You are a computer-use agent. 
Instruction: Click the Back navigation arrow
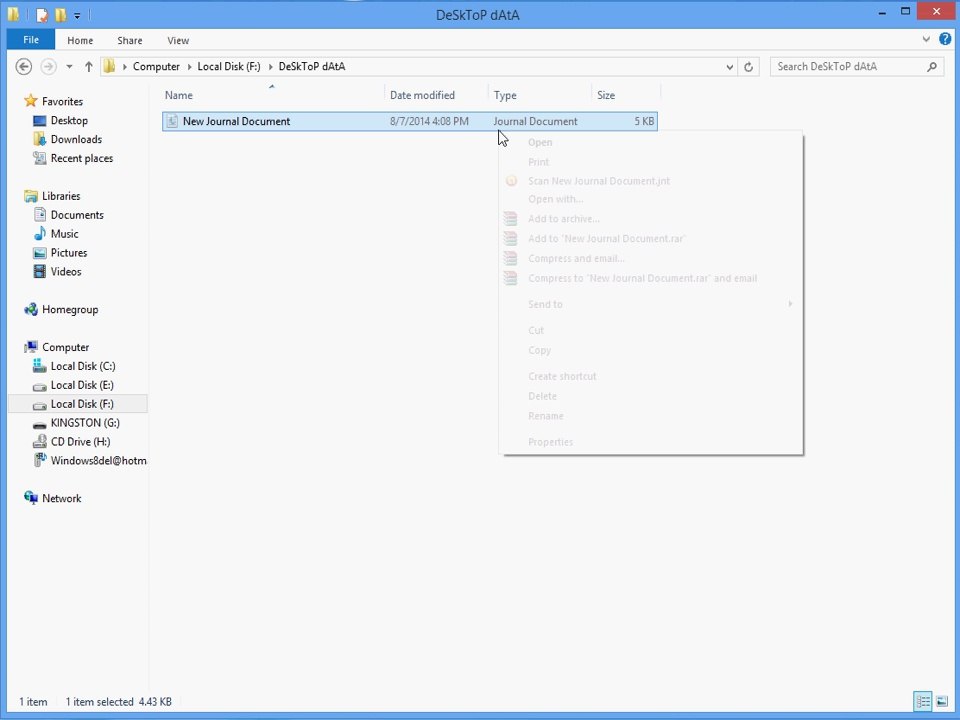coord(23,66)
